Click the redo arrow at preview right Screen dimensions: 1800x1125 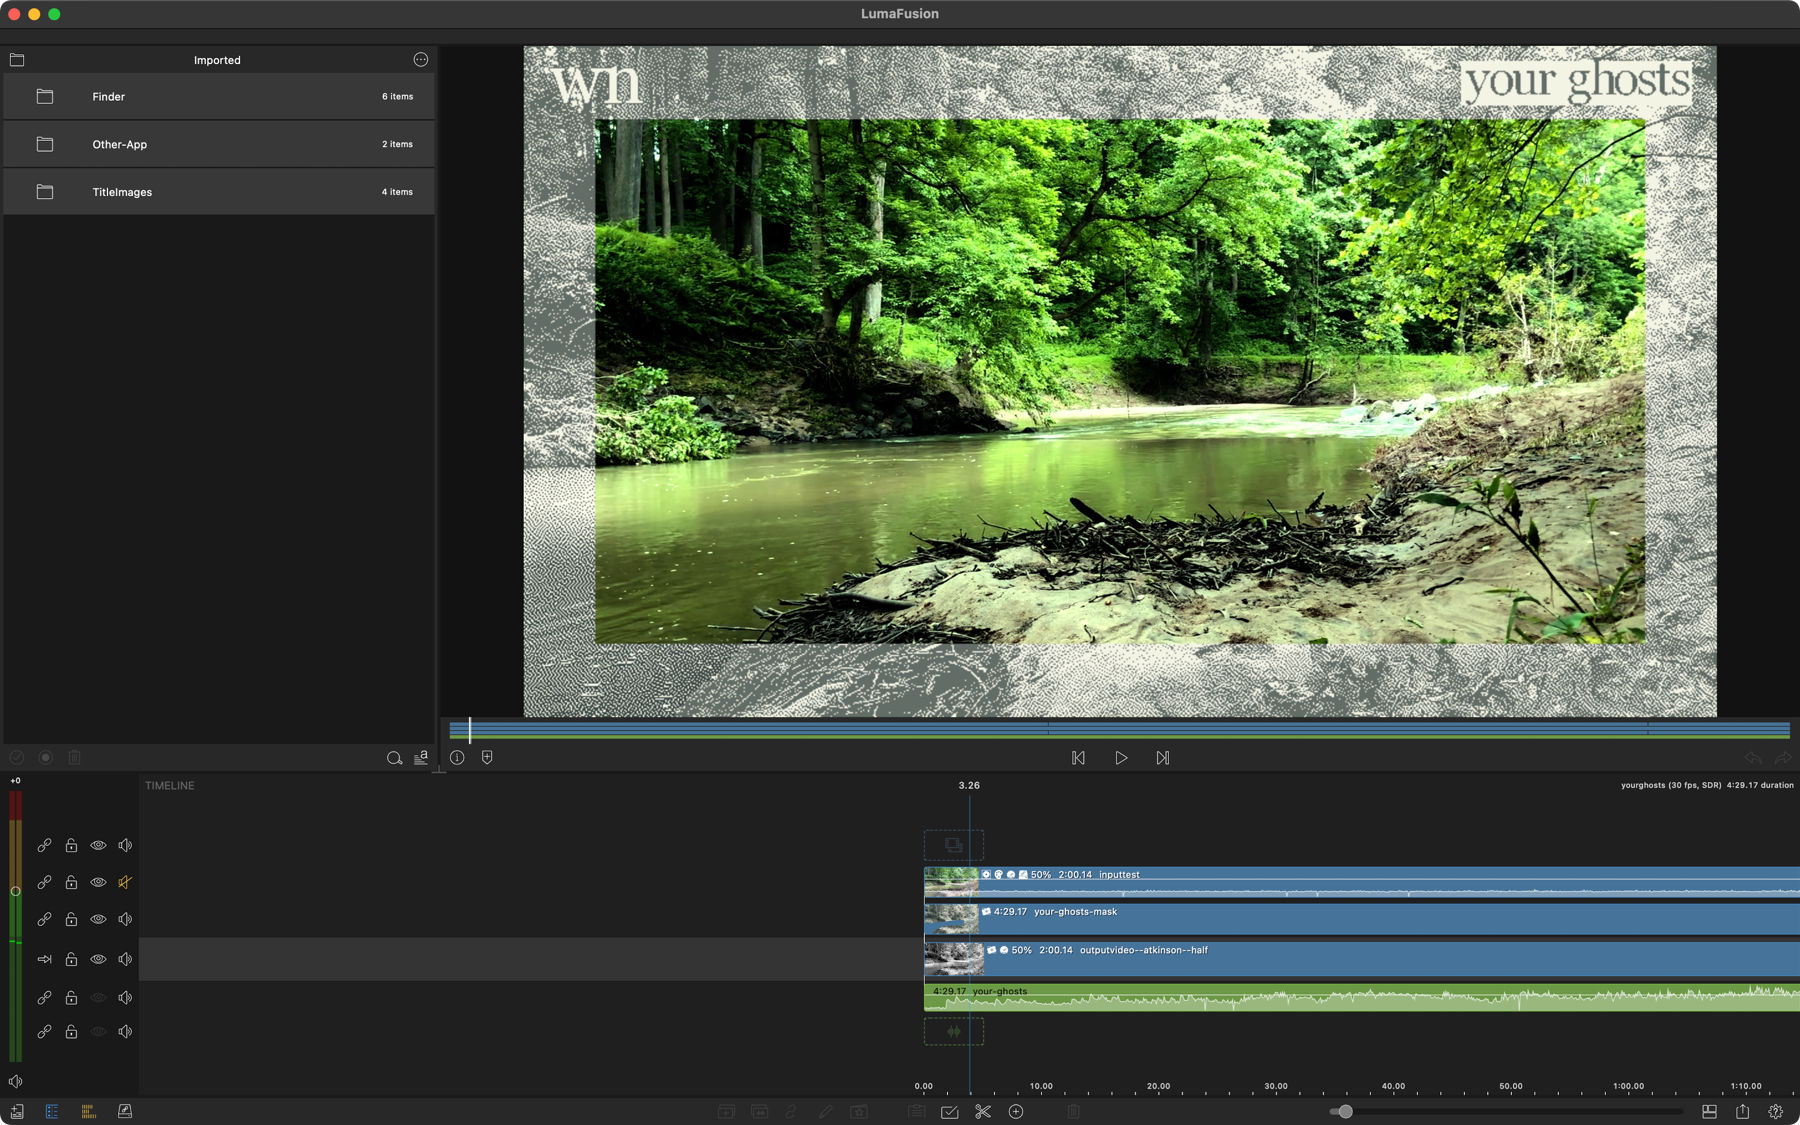[1783, 758]
